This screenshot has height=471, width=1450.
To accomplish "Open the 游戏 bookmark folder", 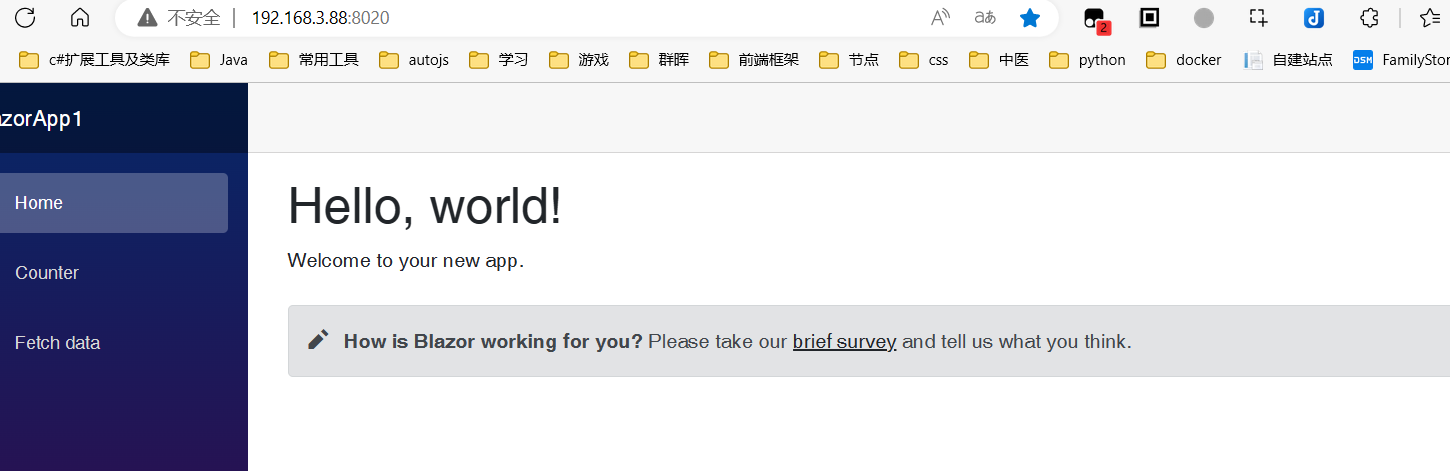I will click(x=578, y=60).
